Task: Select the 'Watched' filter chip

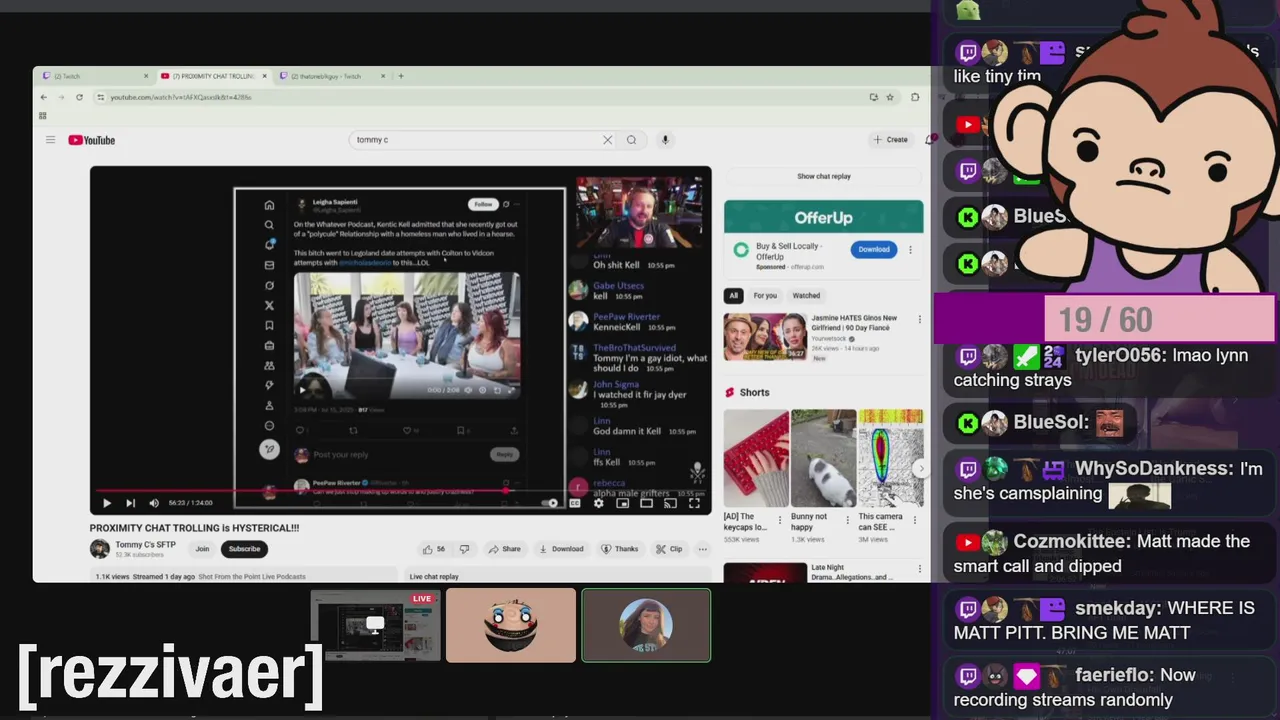Action: coord(806,296)
